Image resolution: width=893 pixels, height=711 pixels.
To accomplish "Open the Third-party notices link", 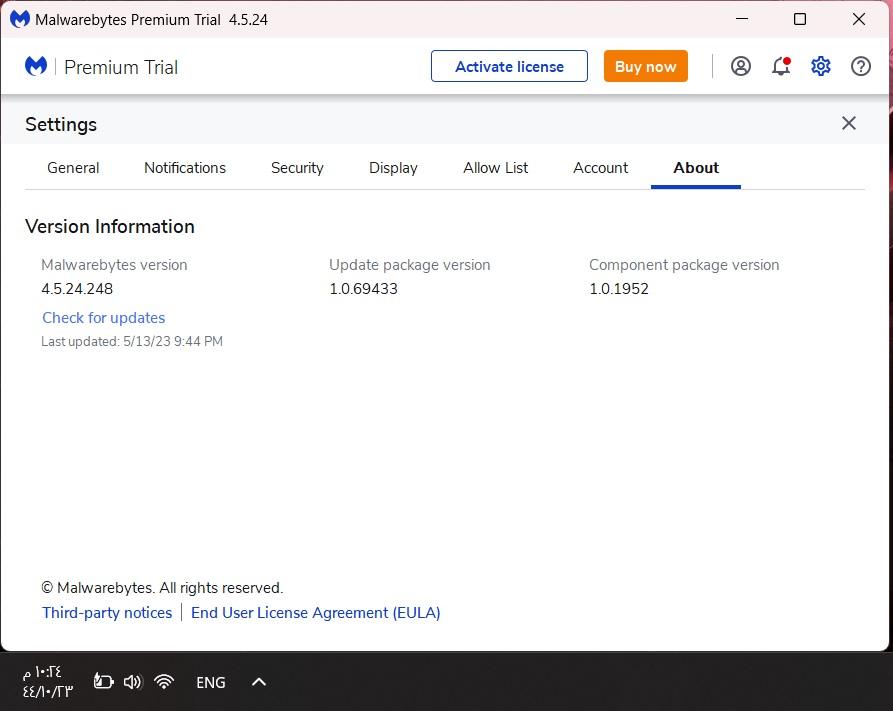I will tap(107, 612).
